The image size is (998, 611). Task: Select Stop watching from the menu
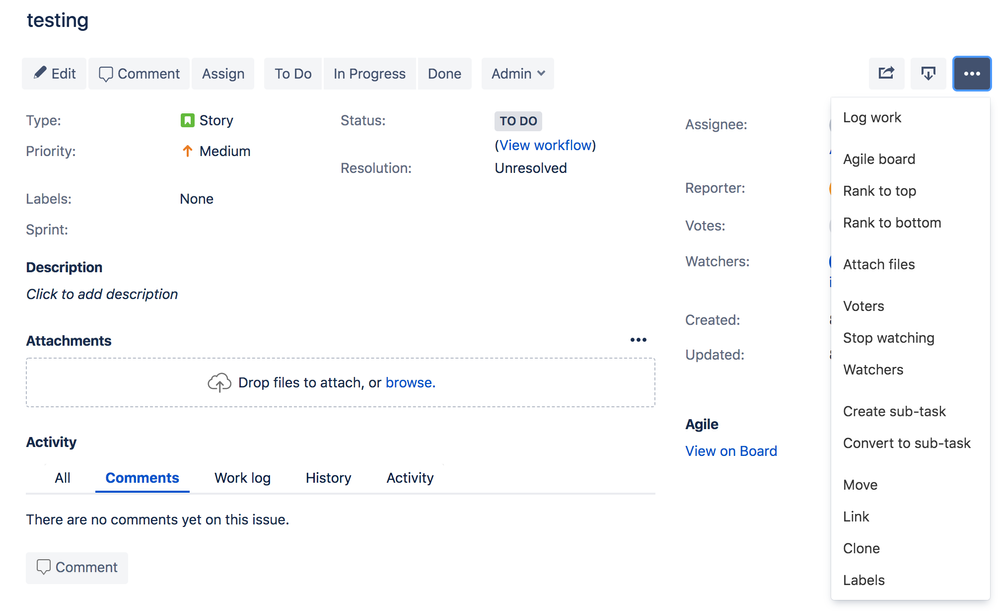[888, 337]
